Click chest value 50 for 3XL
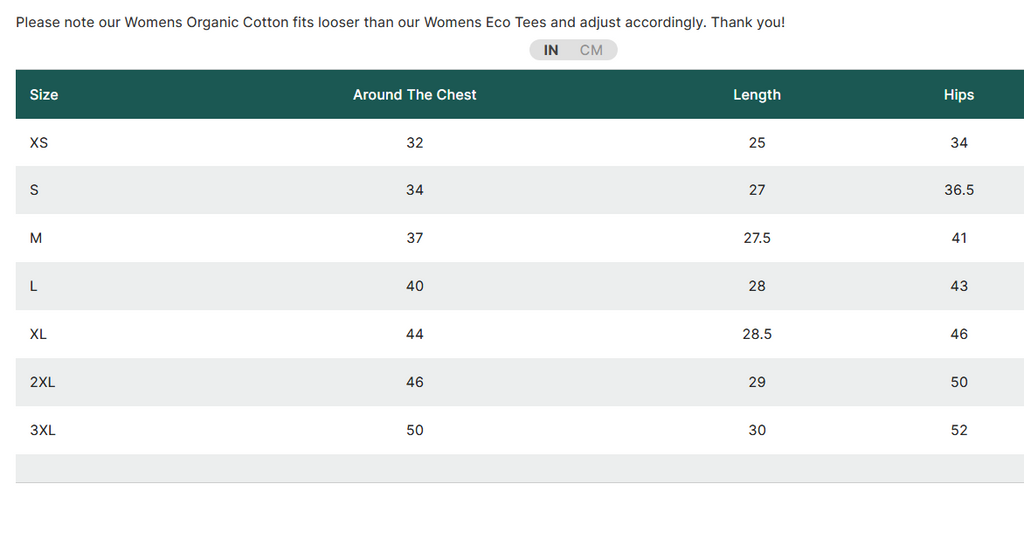 click(x=415, y=430)
